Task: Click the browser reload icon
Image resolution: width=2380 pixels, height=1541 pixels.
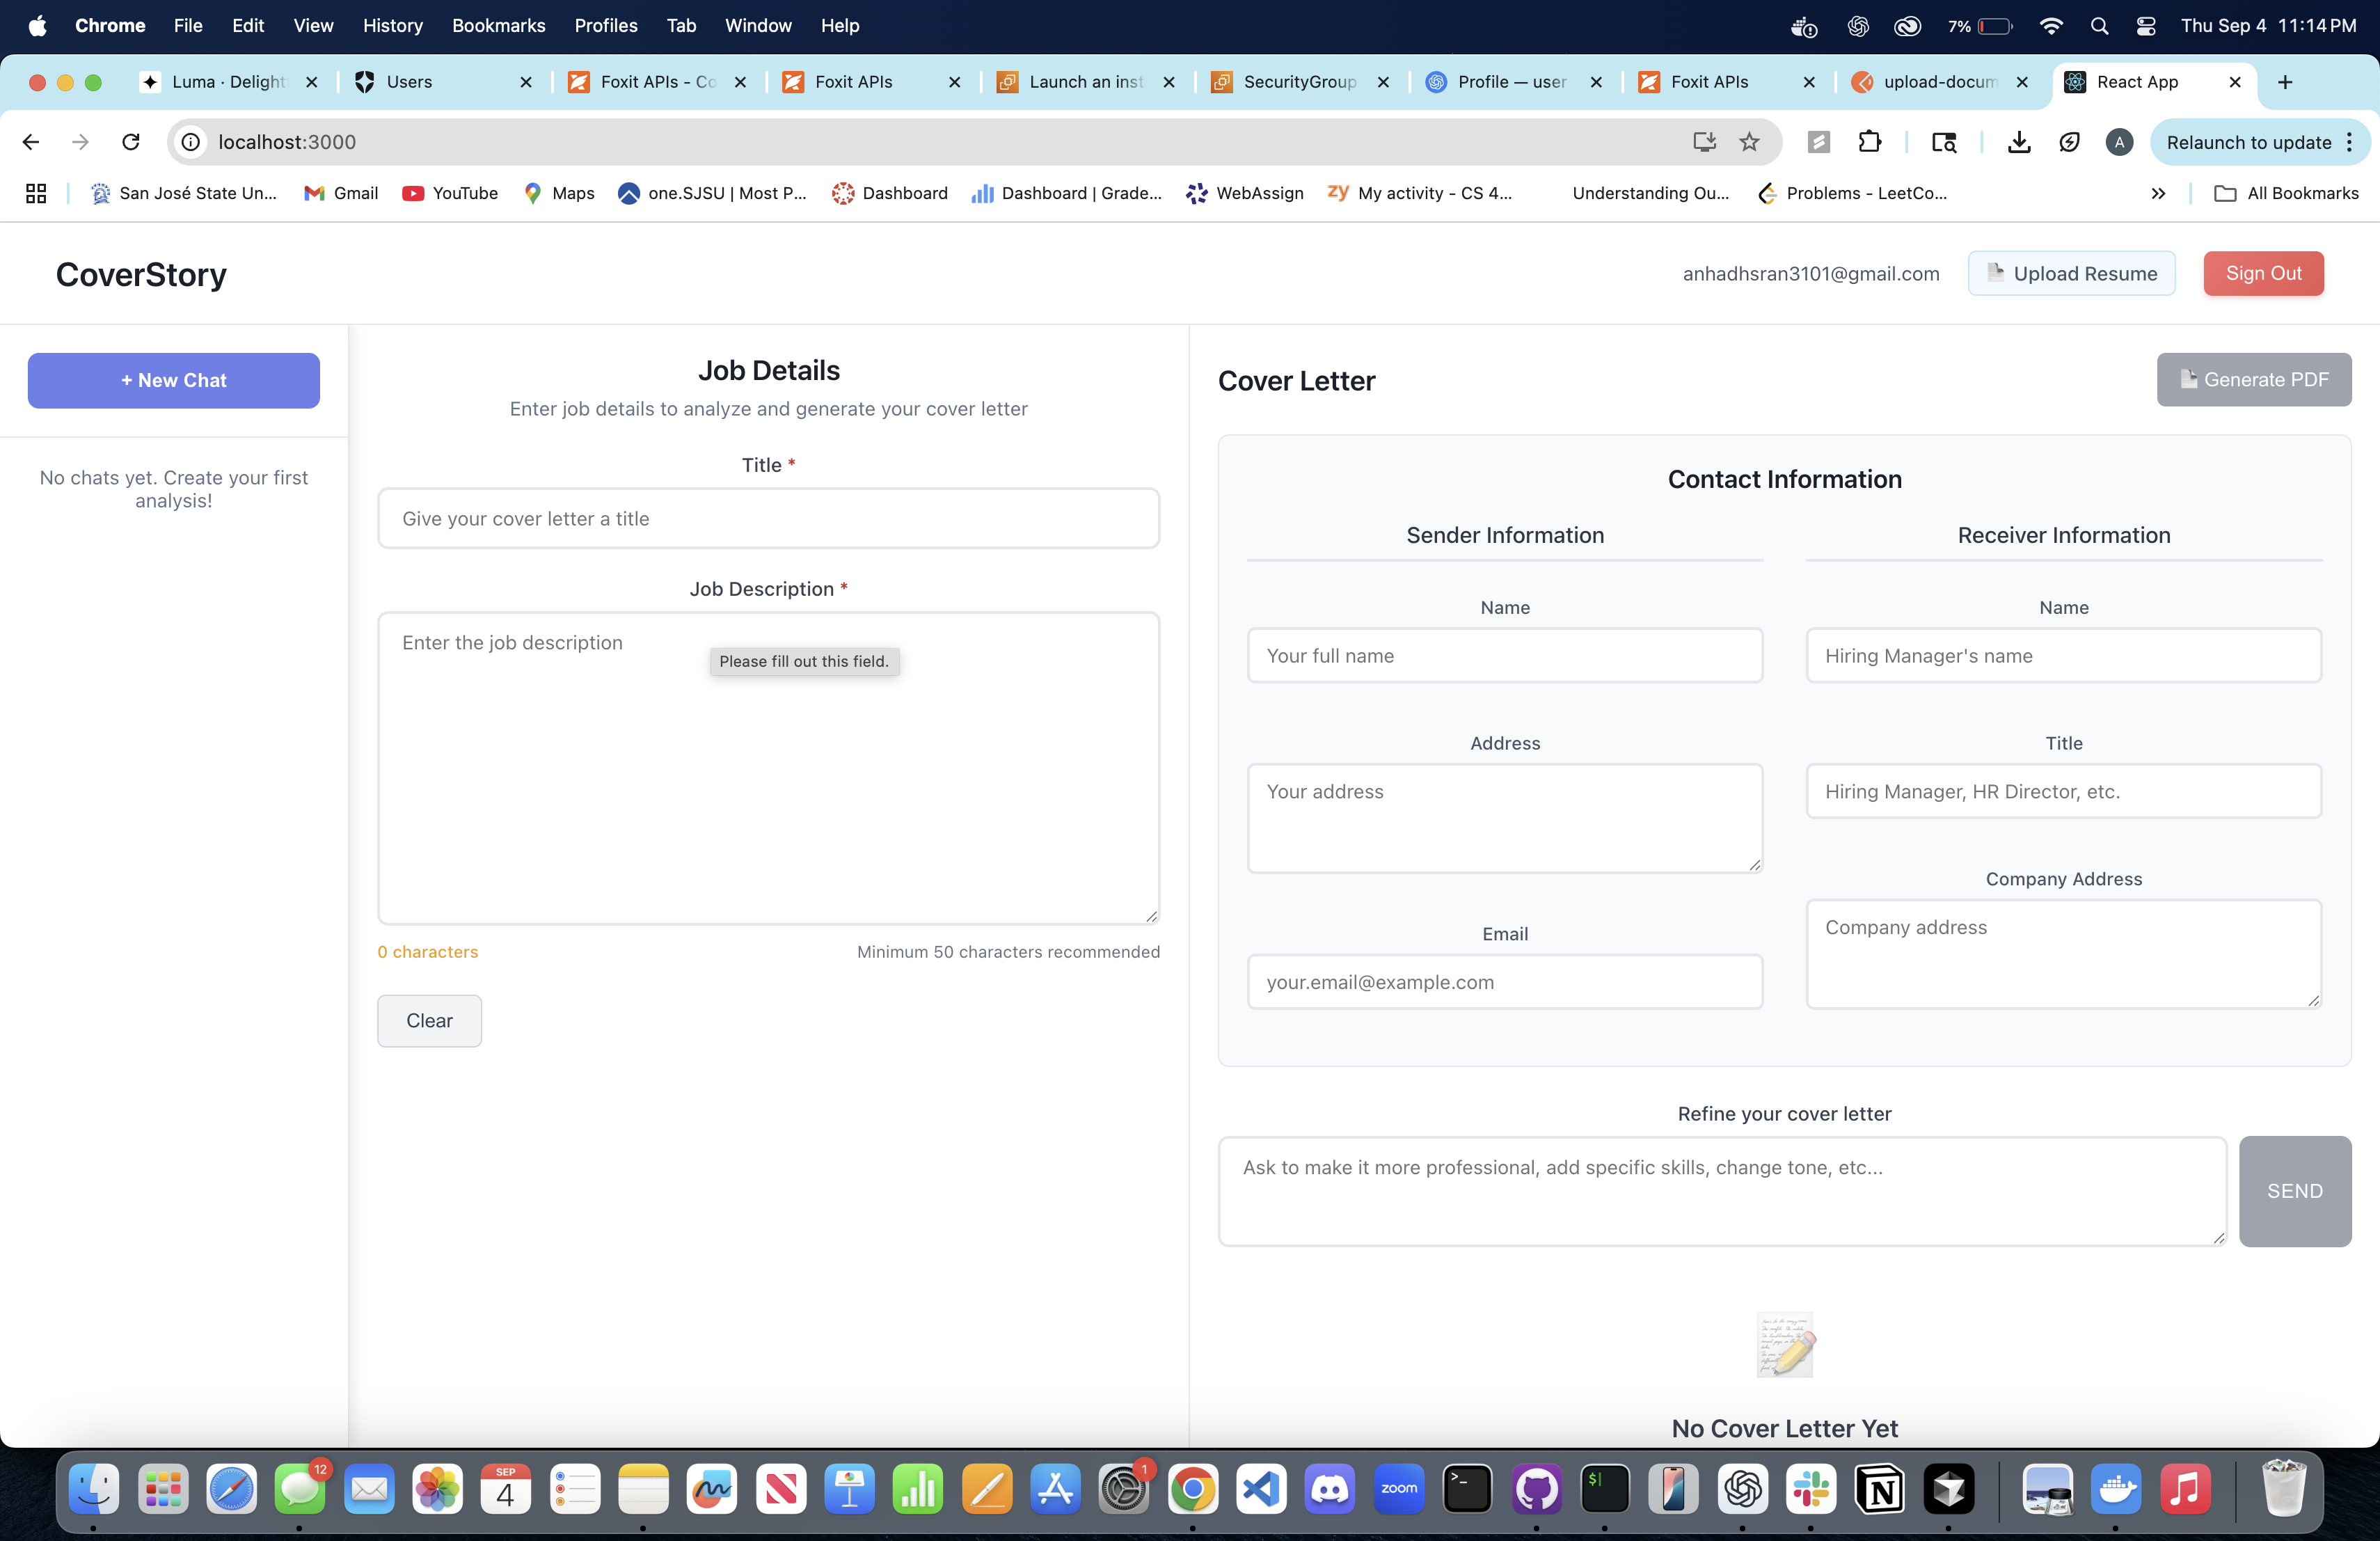Action: [131, 142]
